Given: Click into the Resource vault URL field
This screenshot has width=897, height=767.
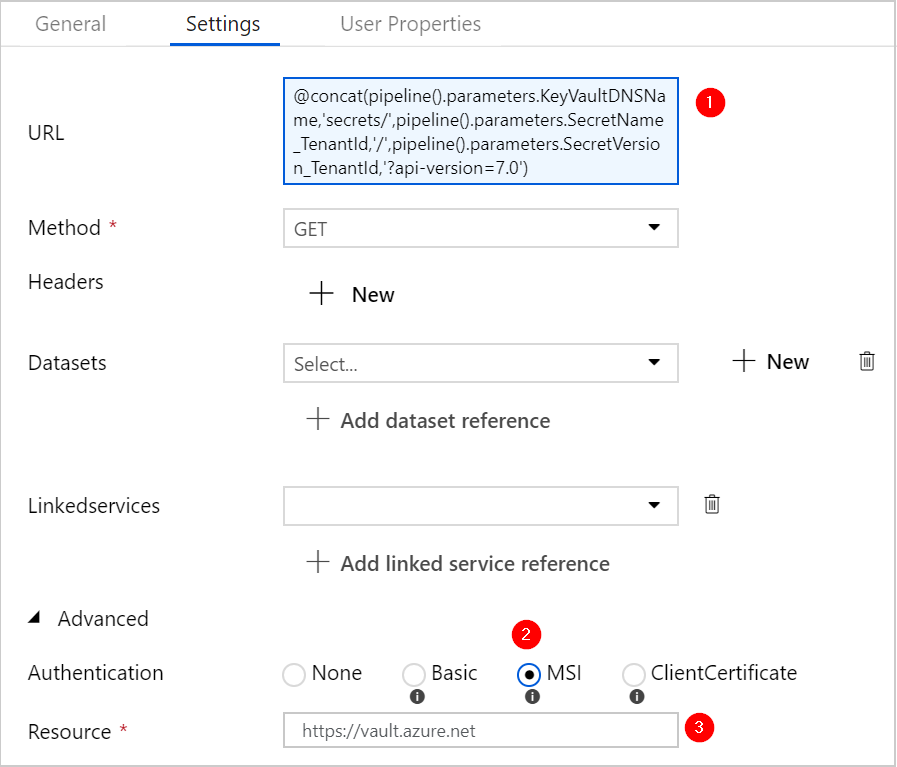Looking at the screenshot, I should coord(481,730).
